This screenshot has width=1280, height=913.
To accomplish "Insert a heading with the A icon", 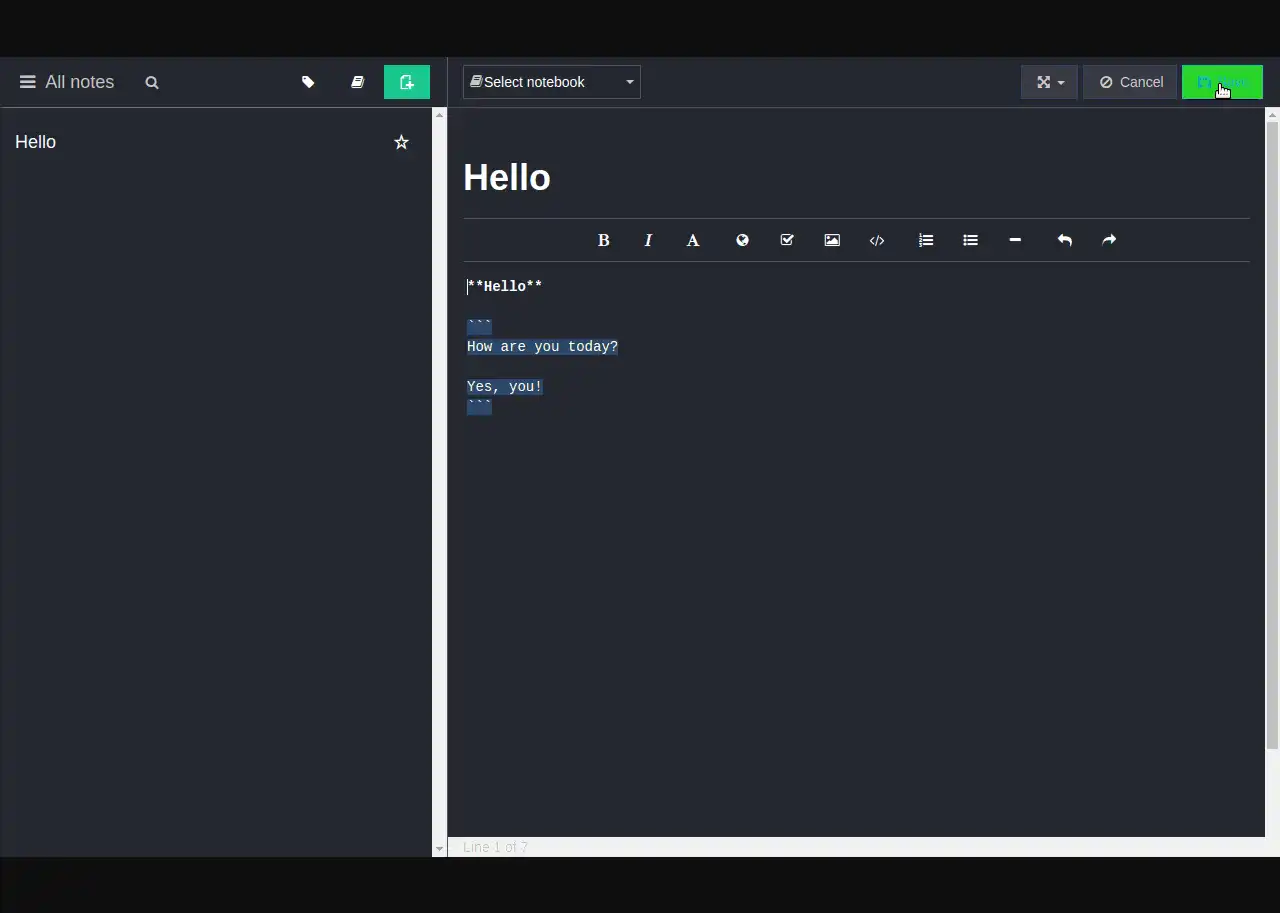I will click(x=693, y=240).
